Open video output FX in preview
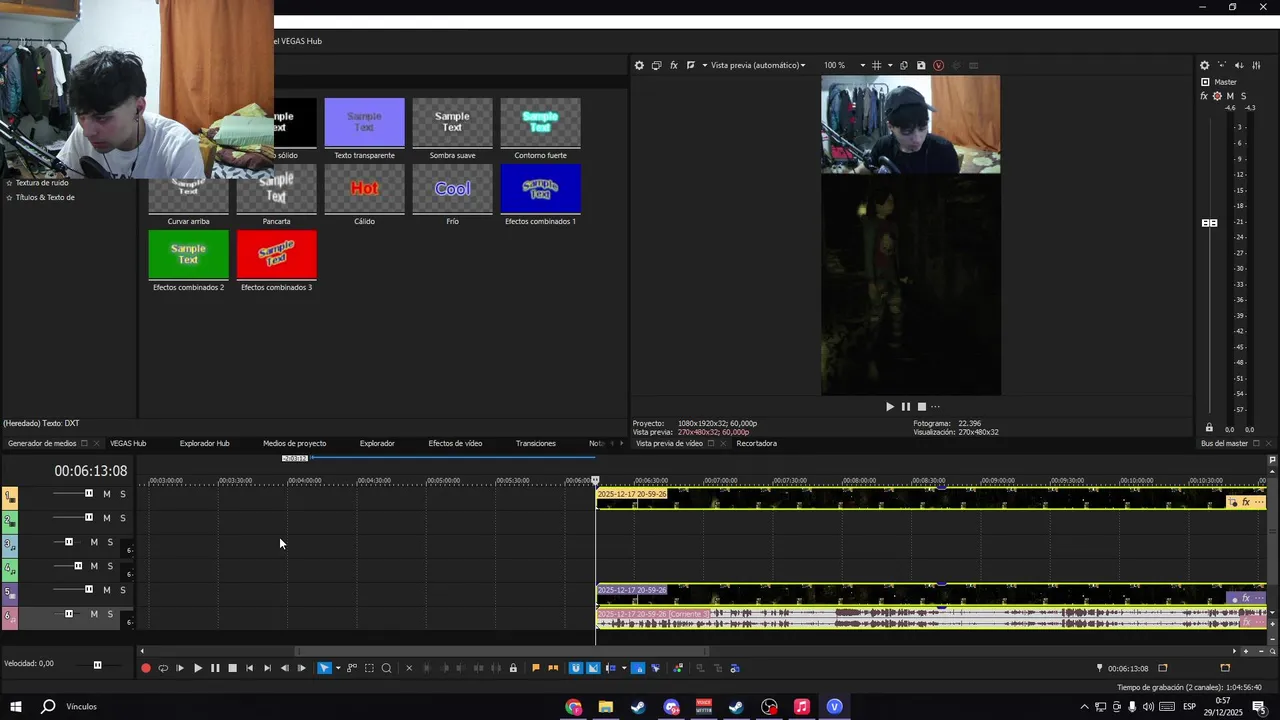The image size is (1280, 720). click(x=674, y=65)
